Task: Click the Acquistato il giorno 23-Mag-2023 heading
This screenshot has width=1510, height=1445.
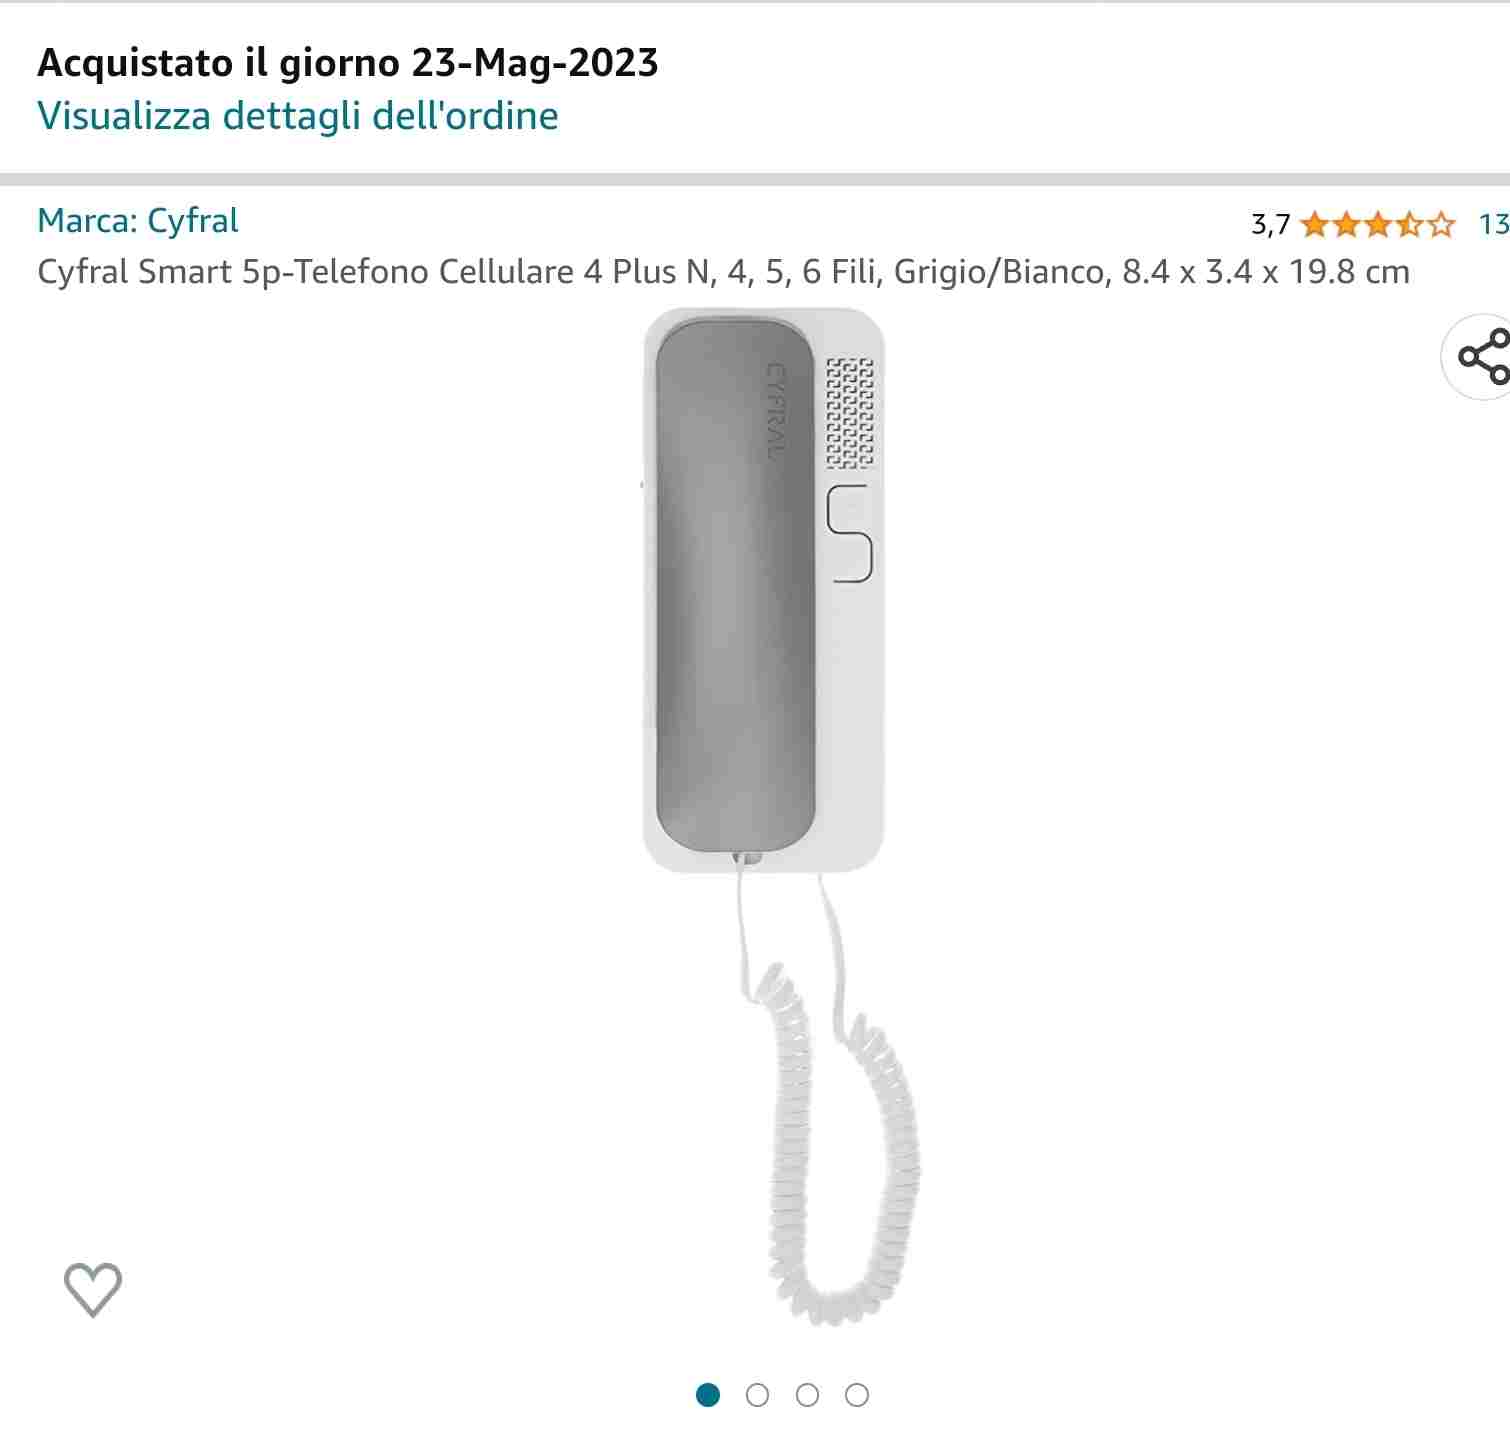Action: 348,63
